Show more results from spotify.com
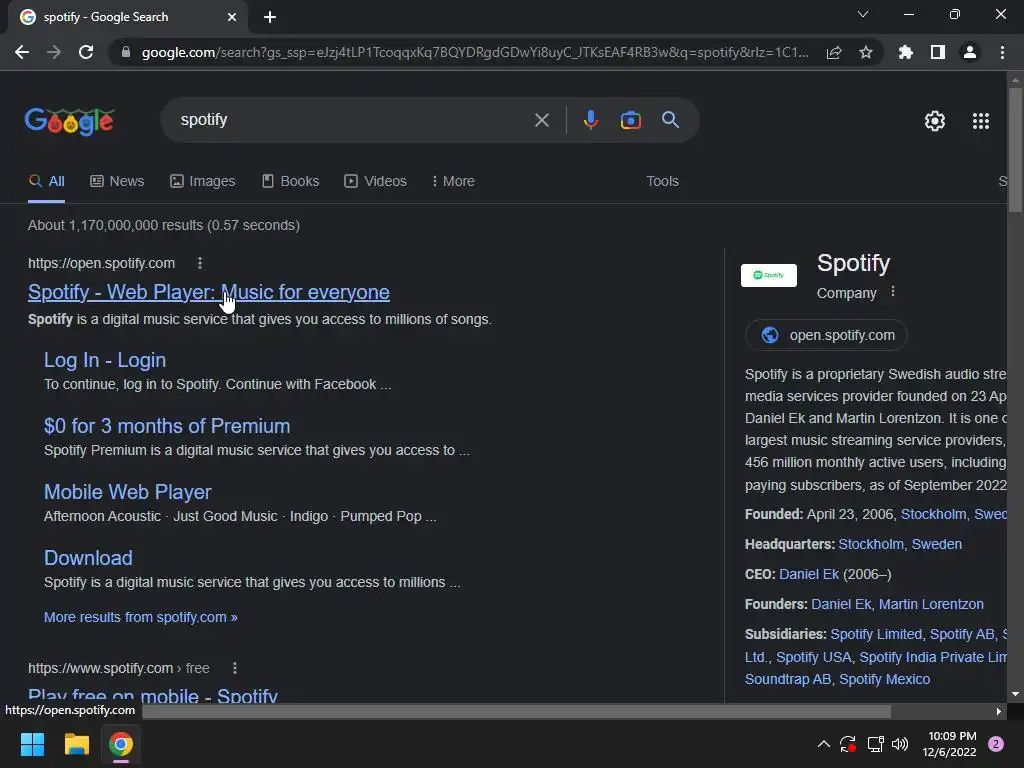Screen dimensions: 1024x768 [140, 617]
